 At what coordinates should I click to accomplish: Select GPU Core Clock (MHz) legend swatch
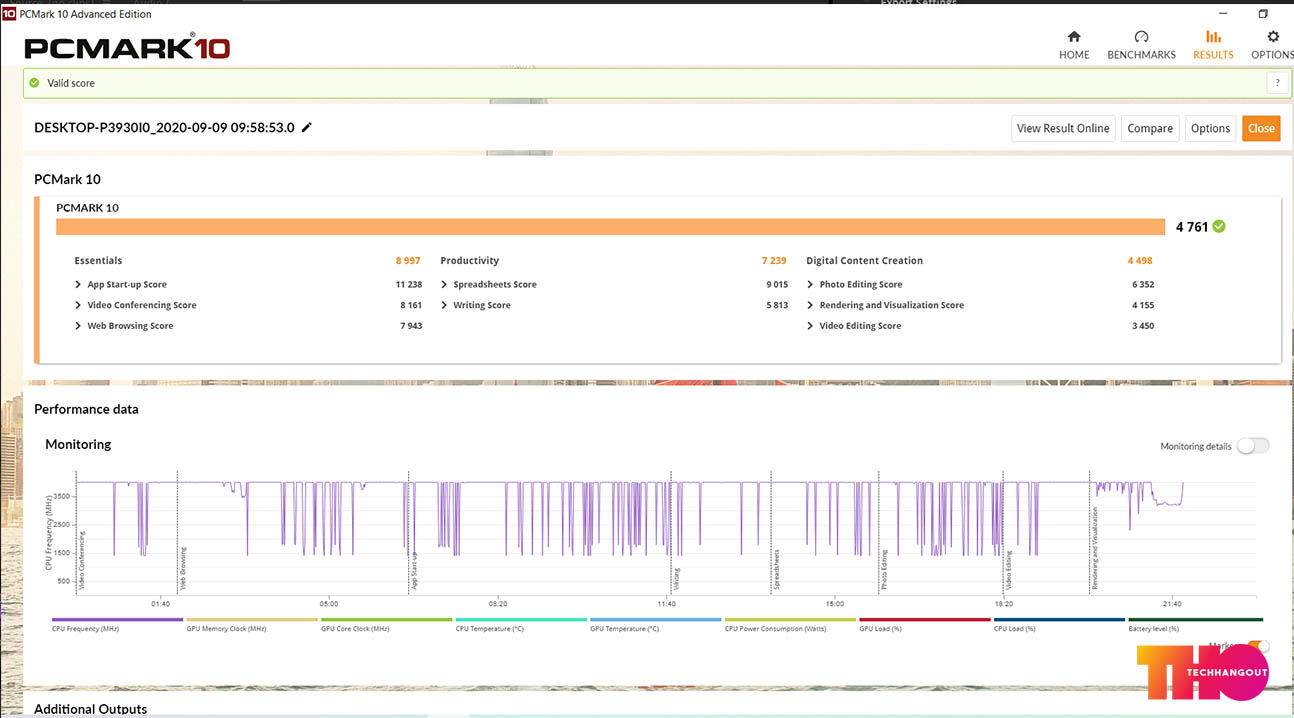click(x=386, y=620)
